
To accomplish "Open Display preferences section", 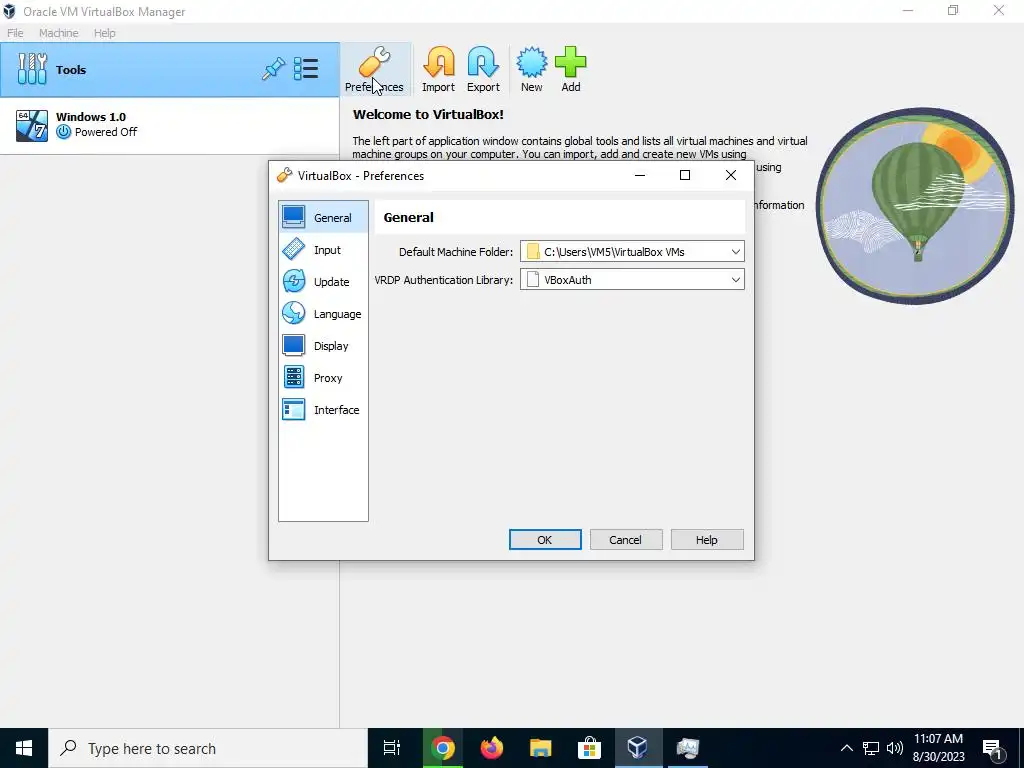I will coord(323,345).
